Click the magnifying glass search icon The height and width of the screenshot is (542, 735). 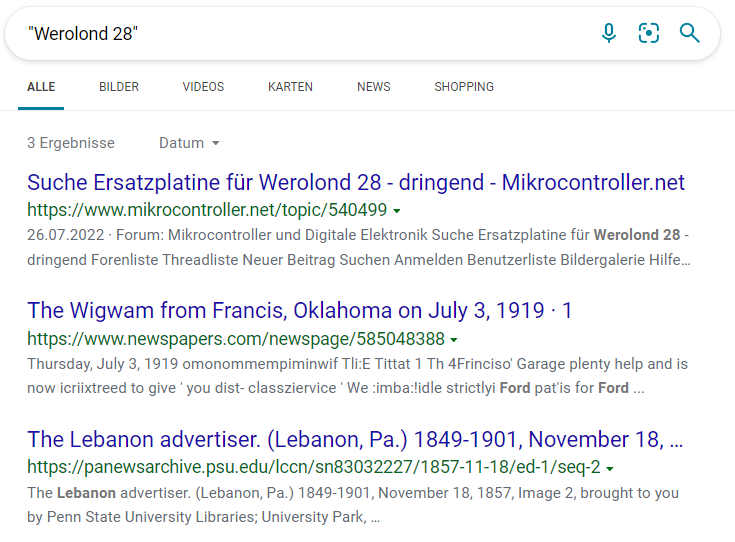click(x=690, y=33)
